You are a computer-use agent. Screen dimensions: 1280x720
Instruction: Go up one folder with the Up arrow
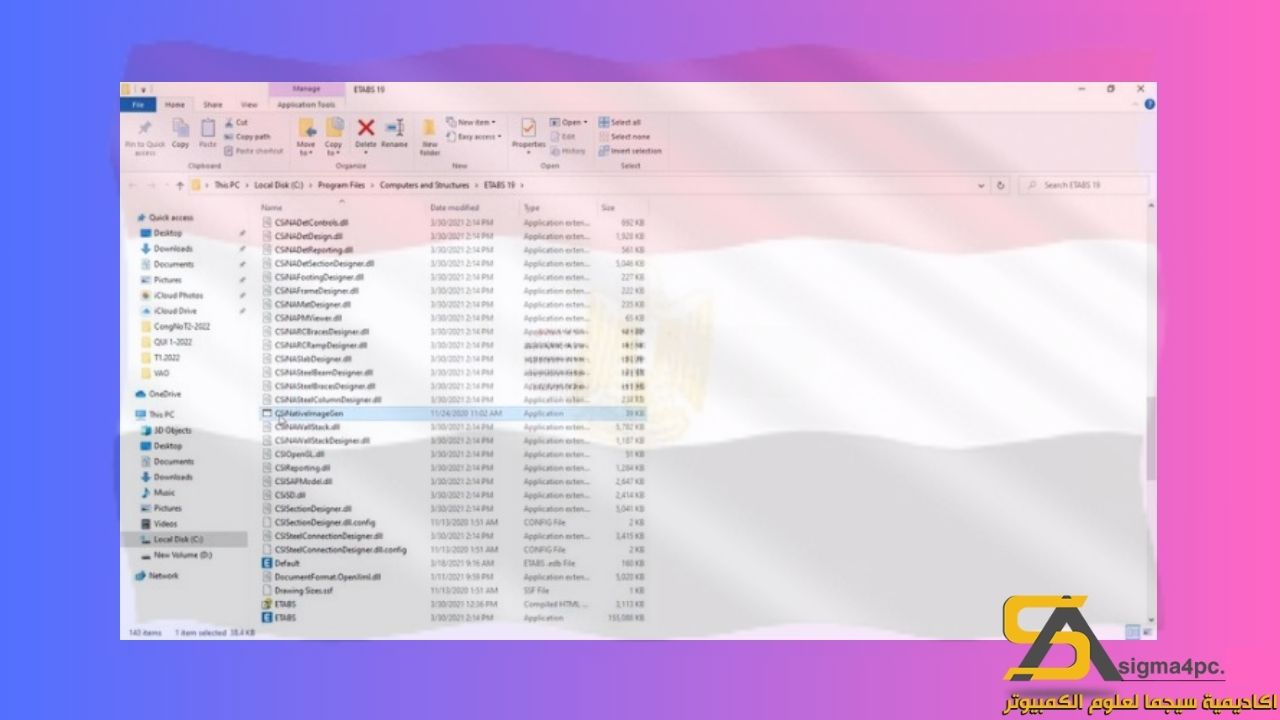click(x=180, y=185)
